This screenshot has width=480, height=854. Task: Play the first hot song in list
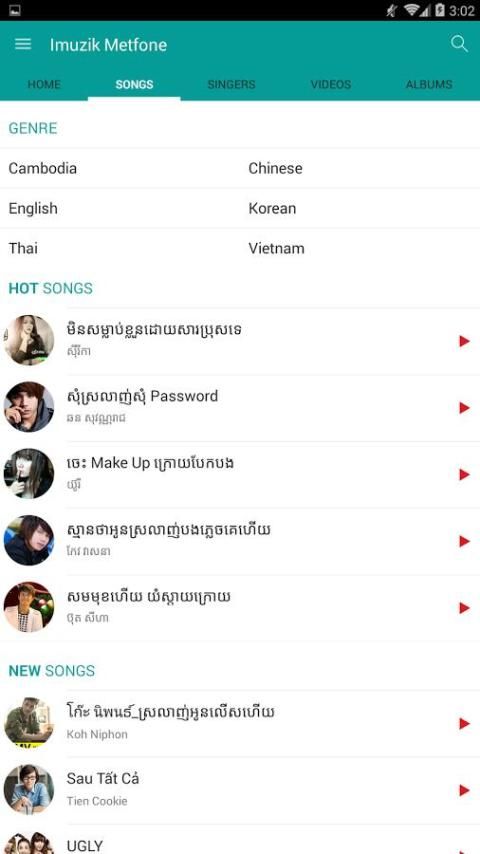(464, 341)
